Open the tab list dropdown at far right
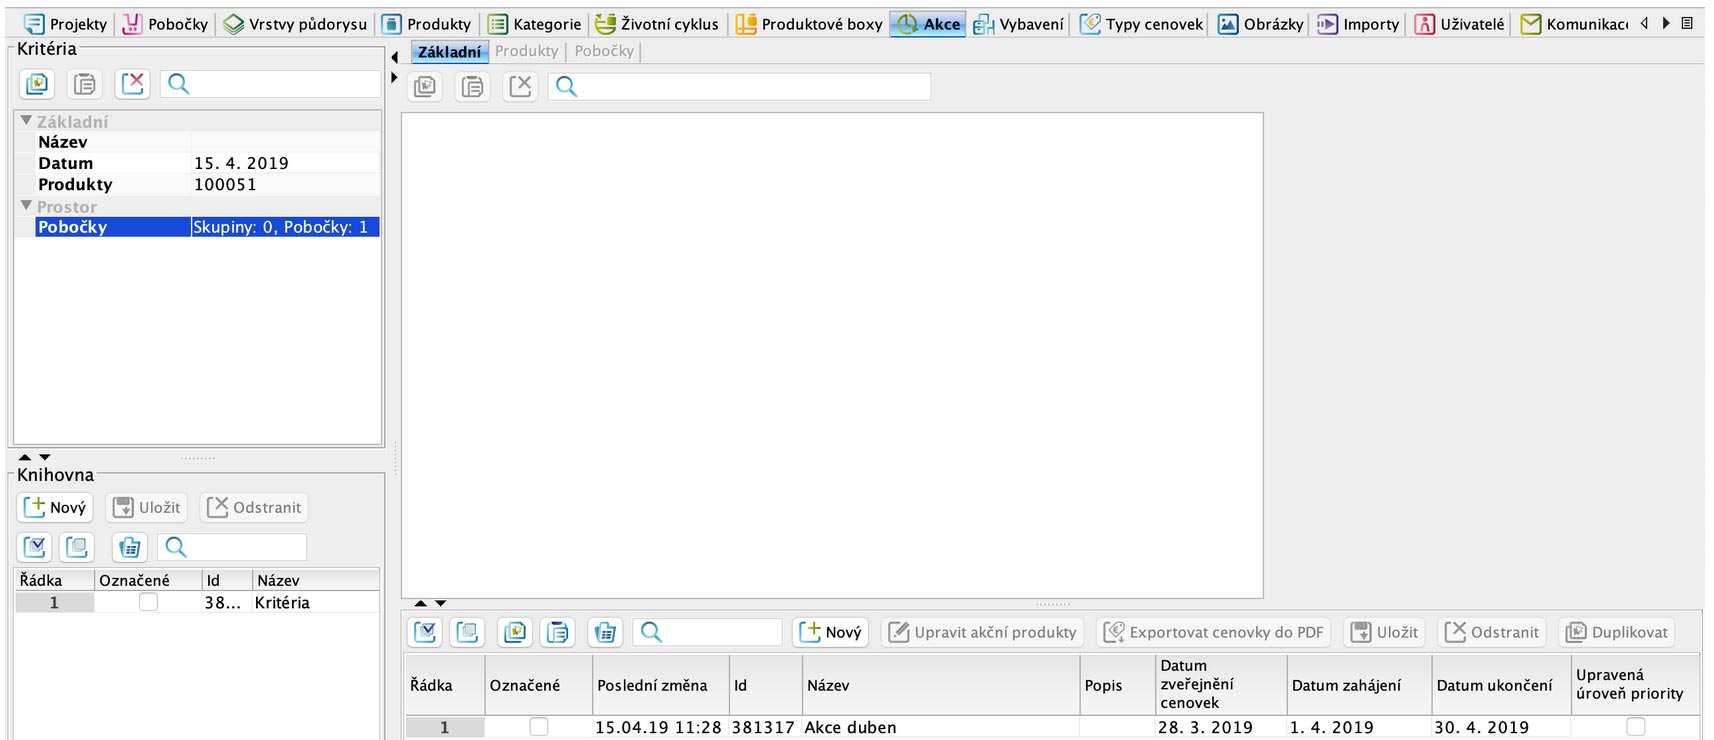The width and height of the screenshot is (1714, 740). pos(1687,23)
